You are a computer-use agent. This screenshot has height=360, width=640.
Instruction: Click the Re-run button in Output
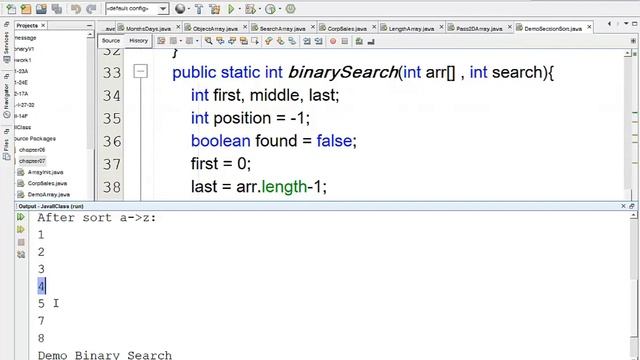coord(21,217)
